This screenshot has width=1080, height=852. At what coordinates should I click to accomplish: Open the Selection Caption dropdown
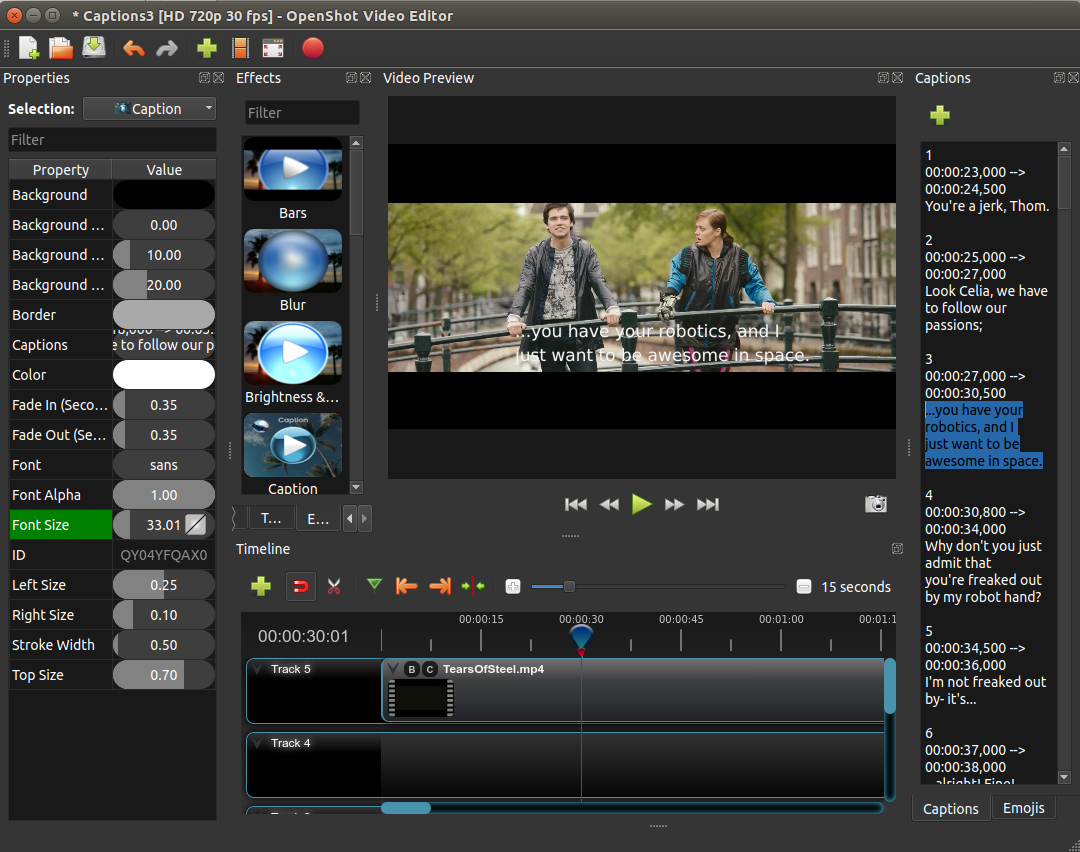point(149,109)
